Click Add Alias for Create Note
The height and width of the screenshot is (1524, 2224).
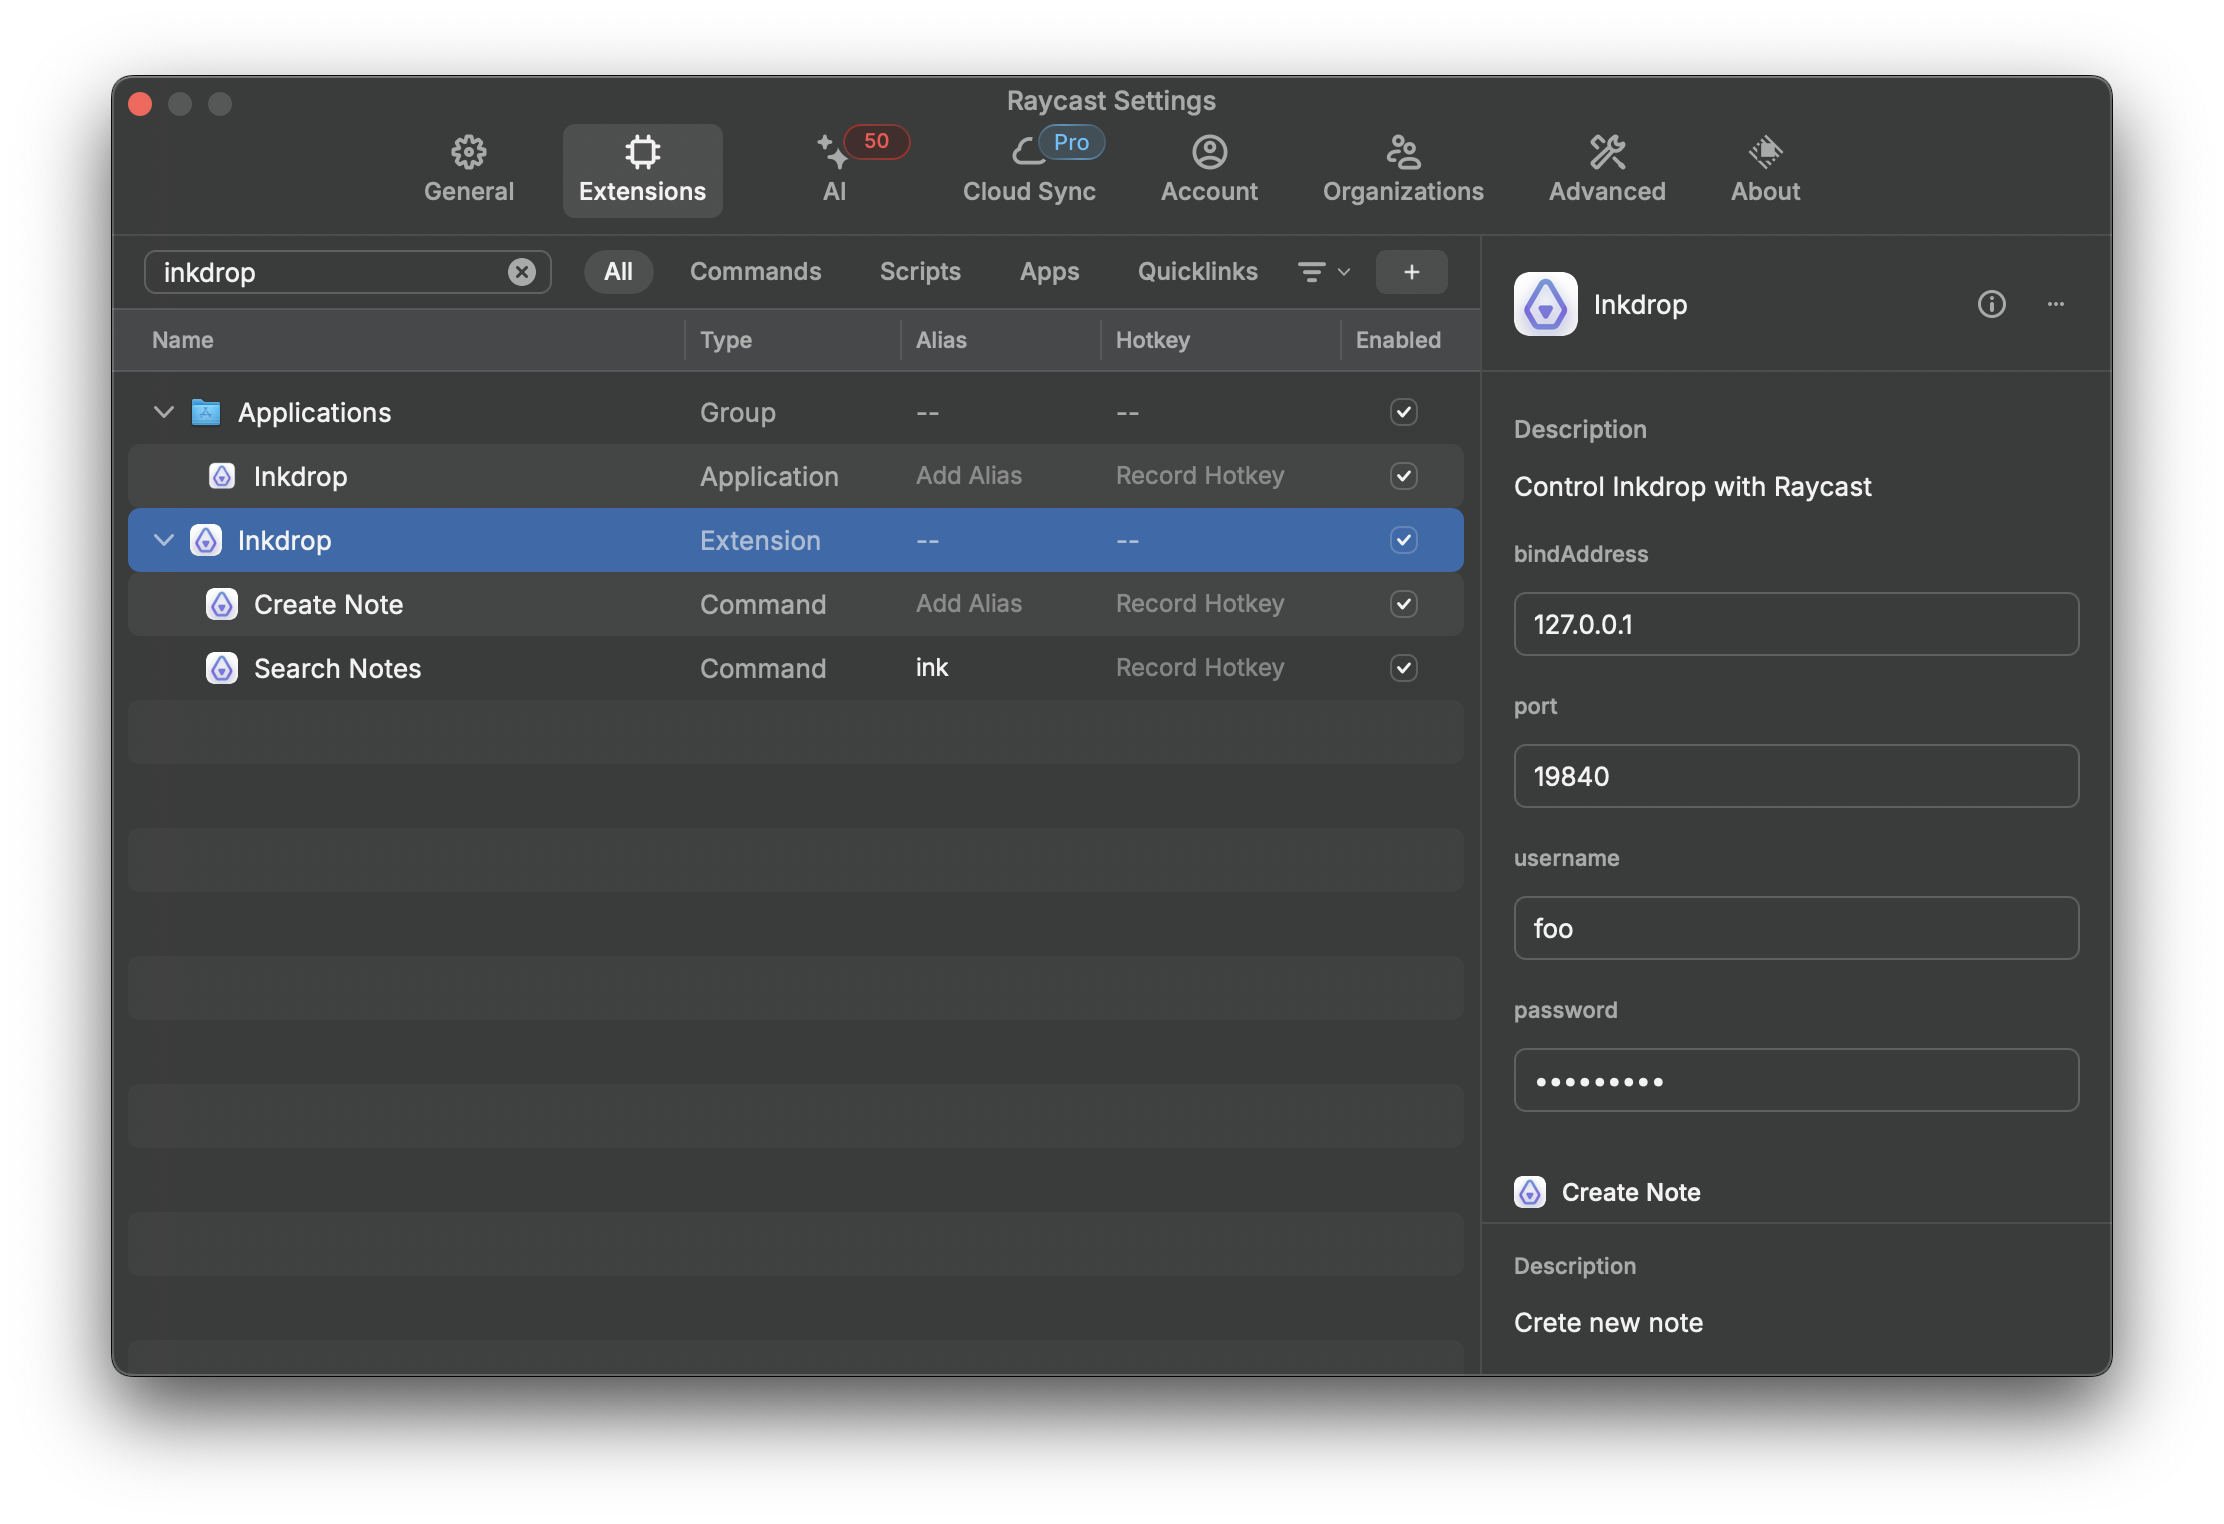click(968, 604)
